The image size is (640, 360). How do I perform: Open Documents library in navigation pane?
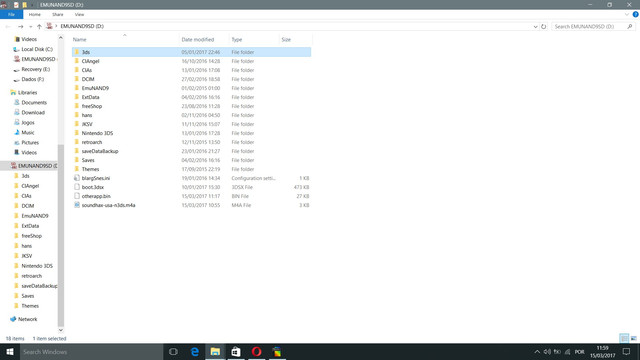(x=31, y=102)
